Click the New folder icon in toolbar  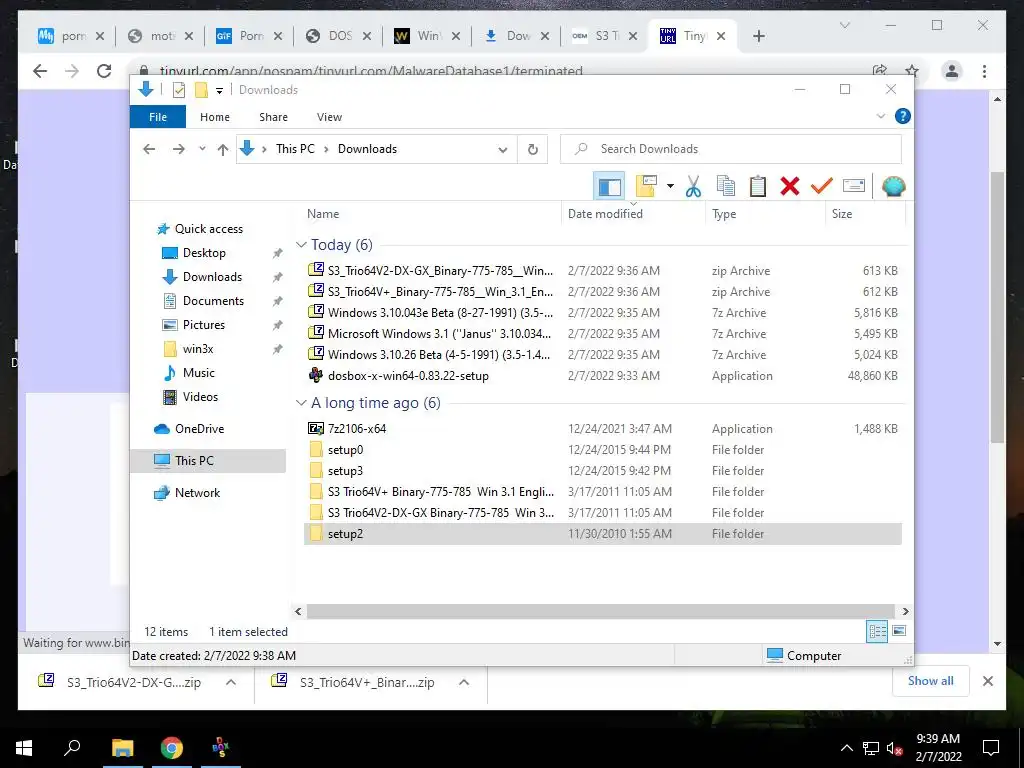pyautogui.click(x=646, y=187)
